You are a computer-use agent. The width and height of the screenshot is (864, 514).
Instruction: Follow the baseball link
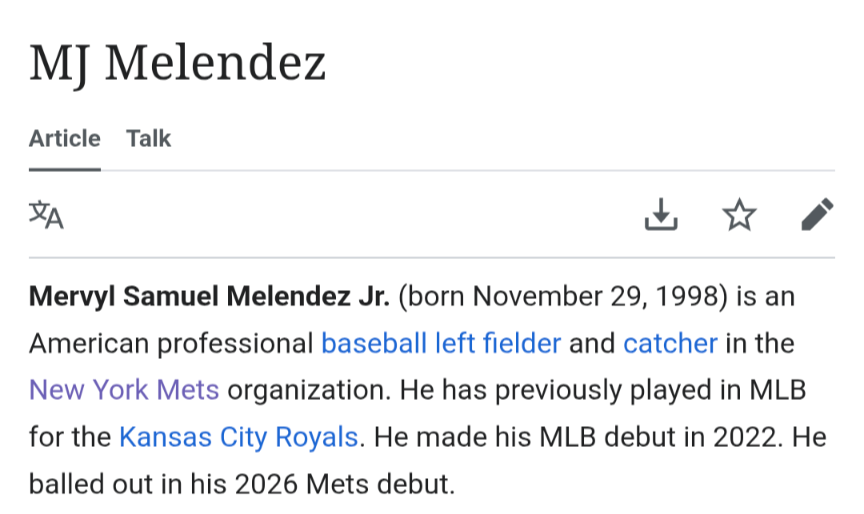pos(373,344)
